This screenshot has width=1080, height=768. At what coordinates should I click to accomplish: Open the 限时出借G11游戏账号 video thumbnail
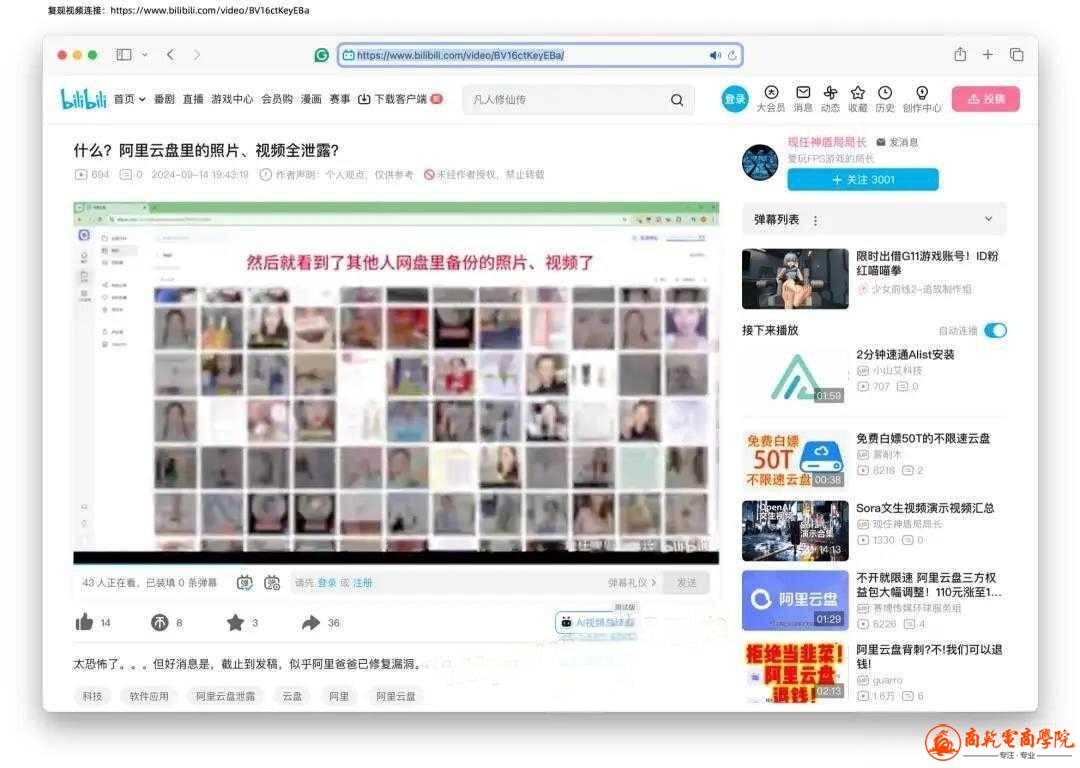(795, 278)
